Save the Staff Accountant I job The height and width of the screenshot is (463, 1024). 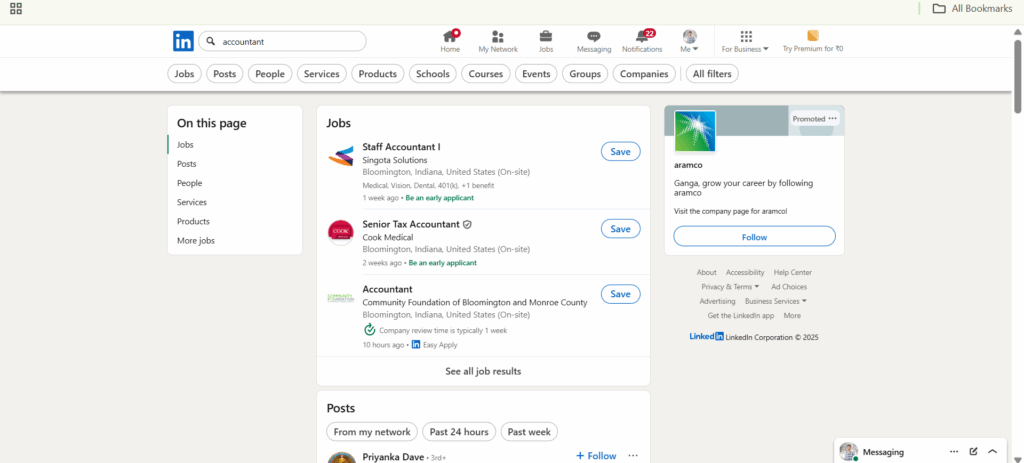[x=620, y=151]
